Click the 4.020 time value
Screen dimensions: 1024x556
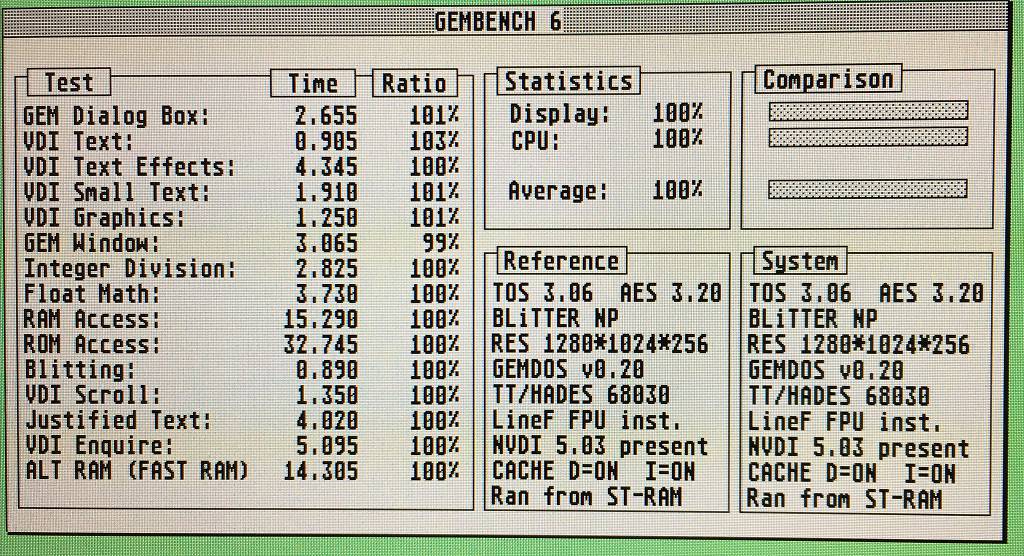pos(326,421)
